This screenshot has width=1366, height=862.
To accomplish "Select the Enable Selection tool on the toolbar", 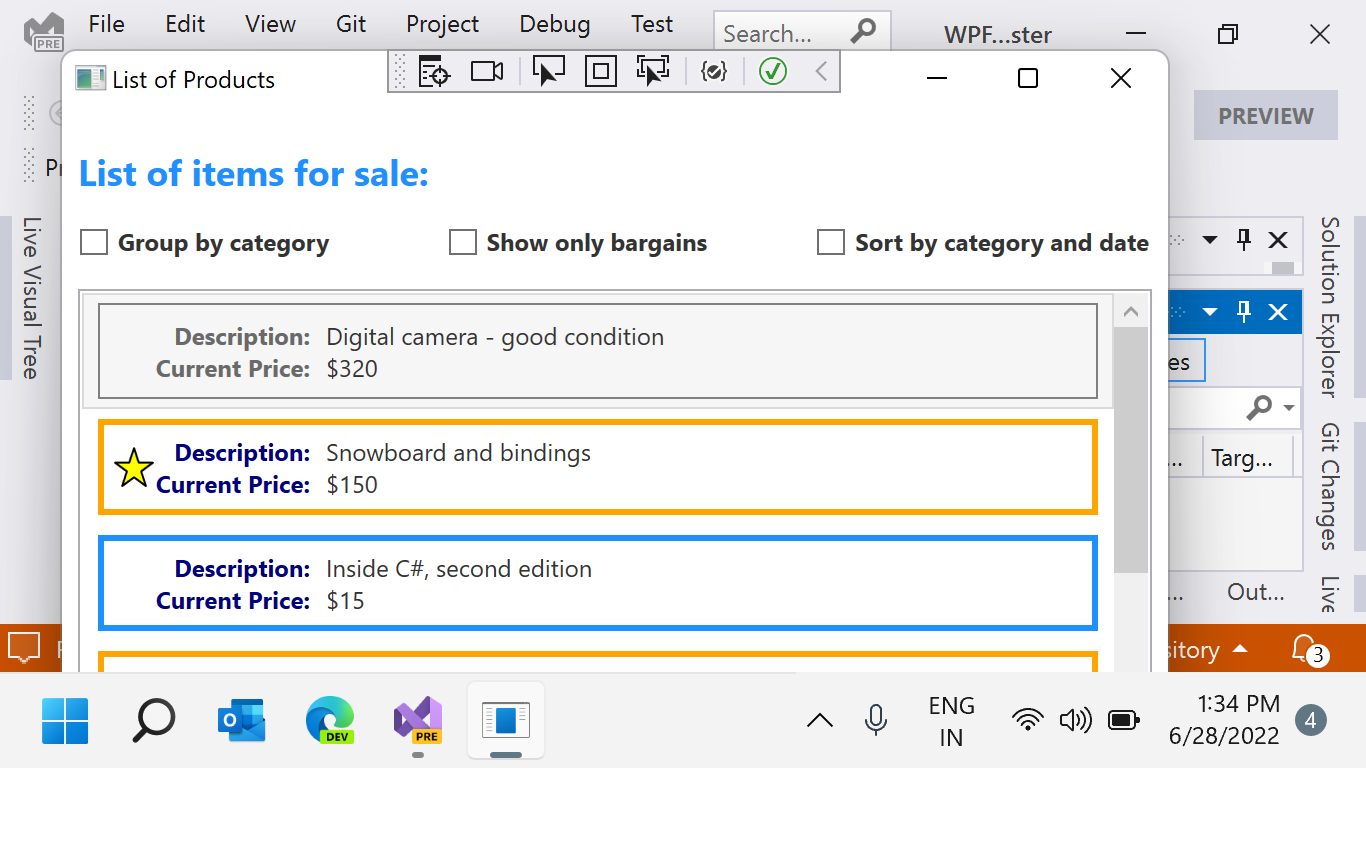I will point(549,71).
